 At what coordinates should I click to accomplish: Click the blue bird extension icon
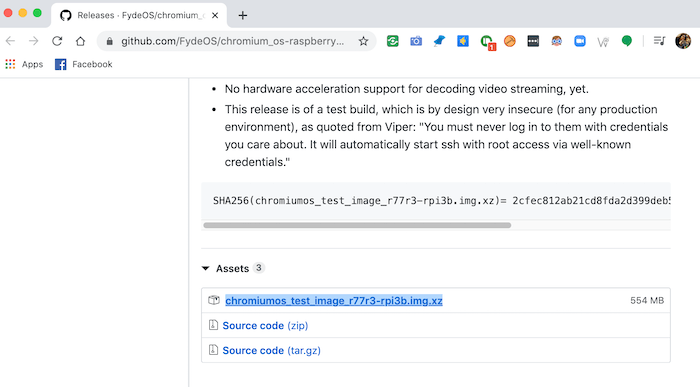click(439, 41)
